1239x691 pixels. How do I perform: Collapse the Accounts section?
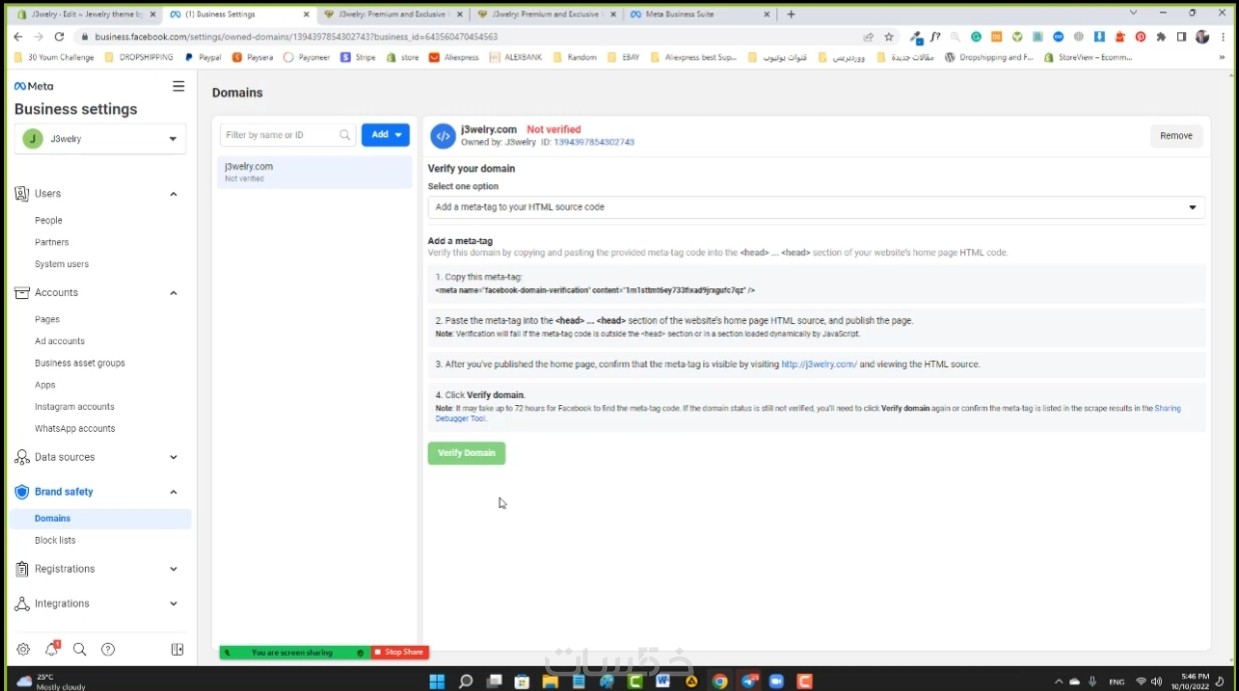[x=173, y=293]
